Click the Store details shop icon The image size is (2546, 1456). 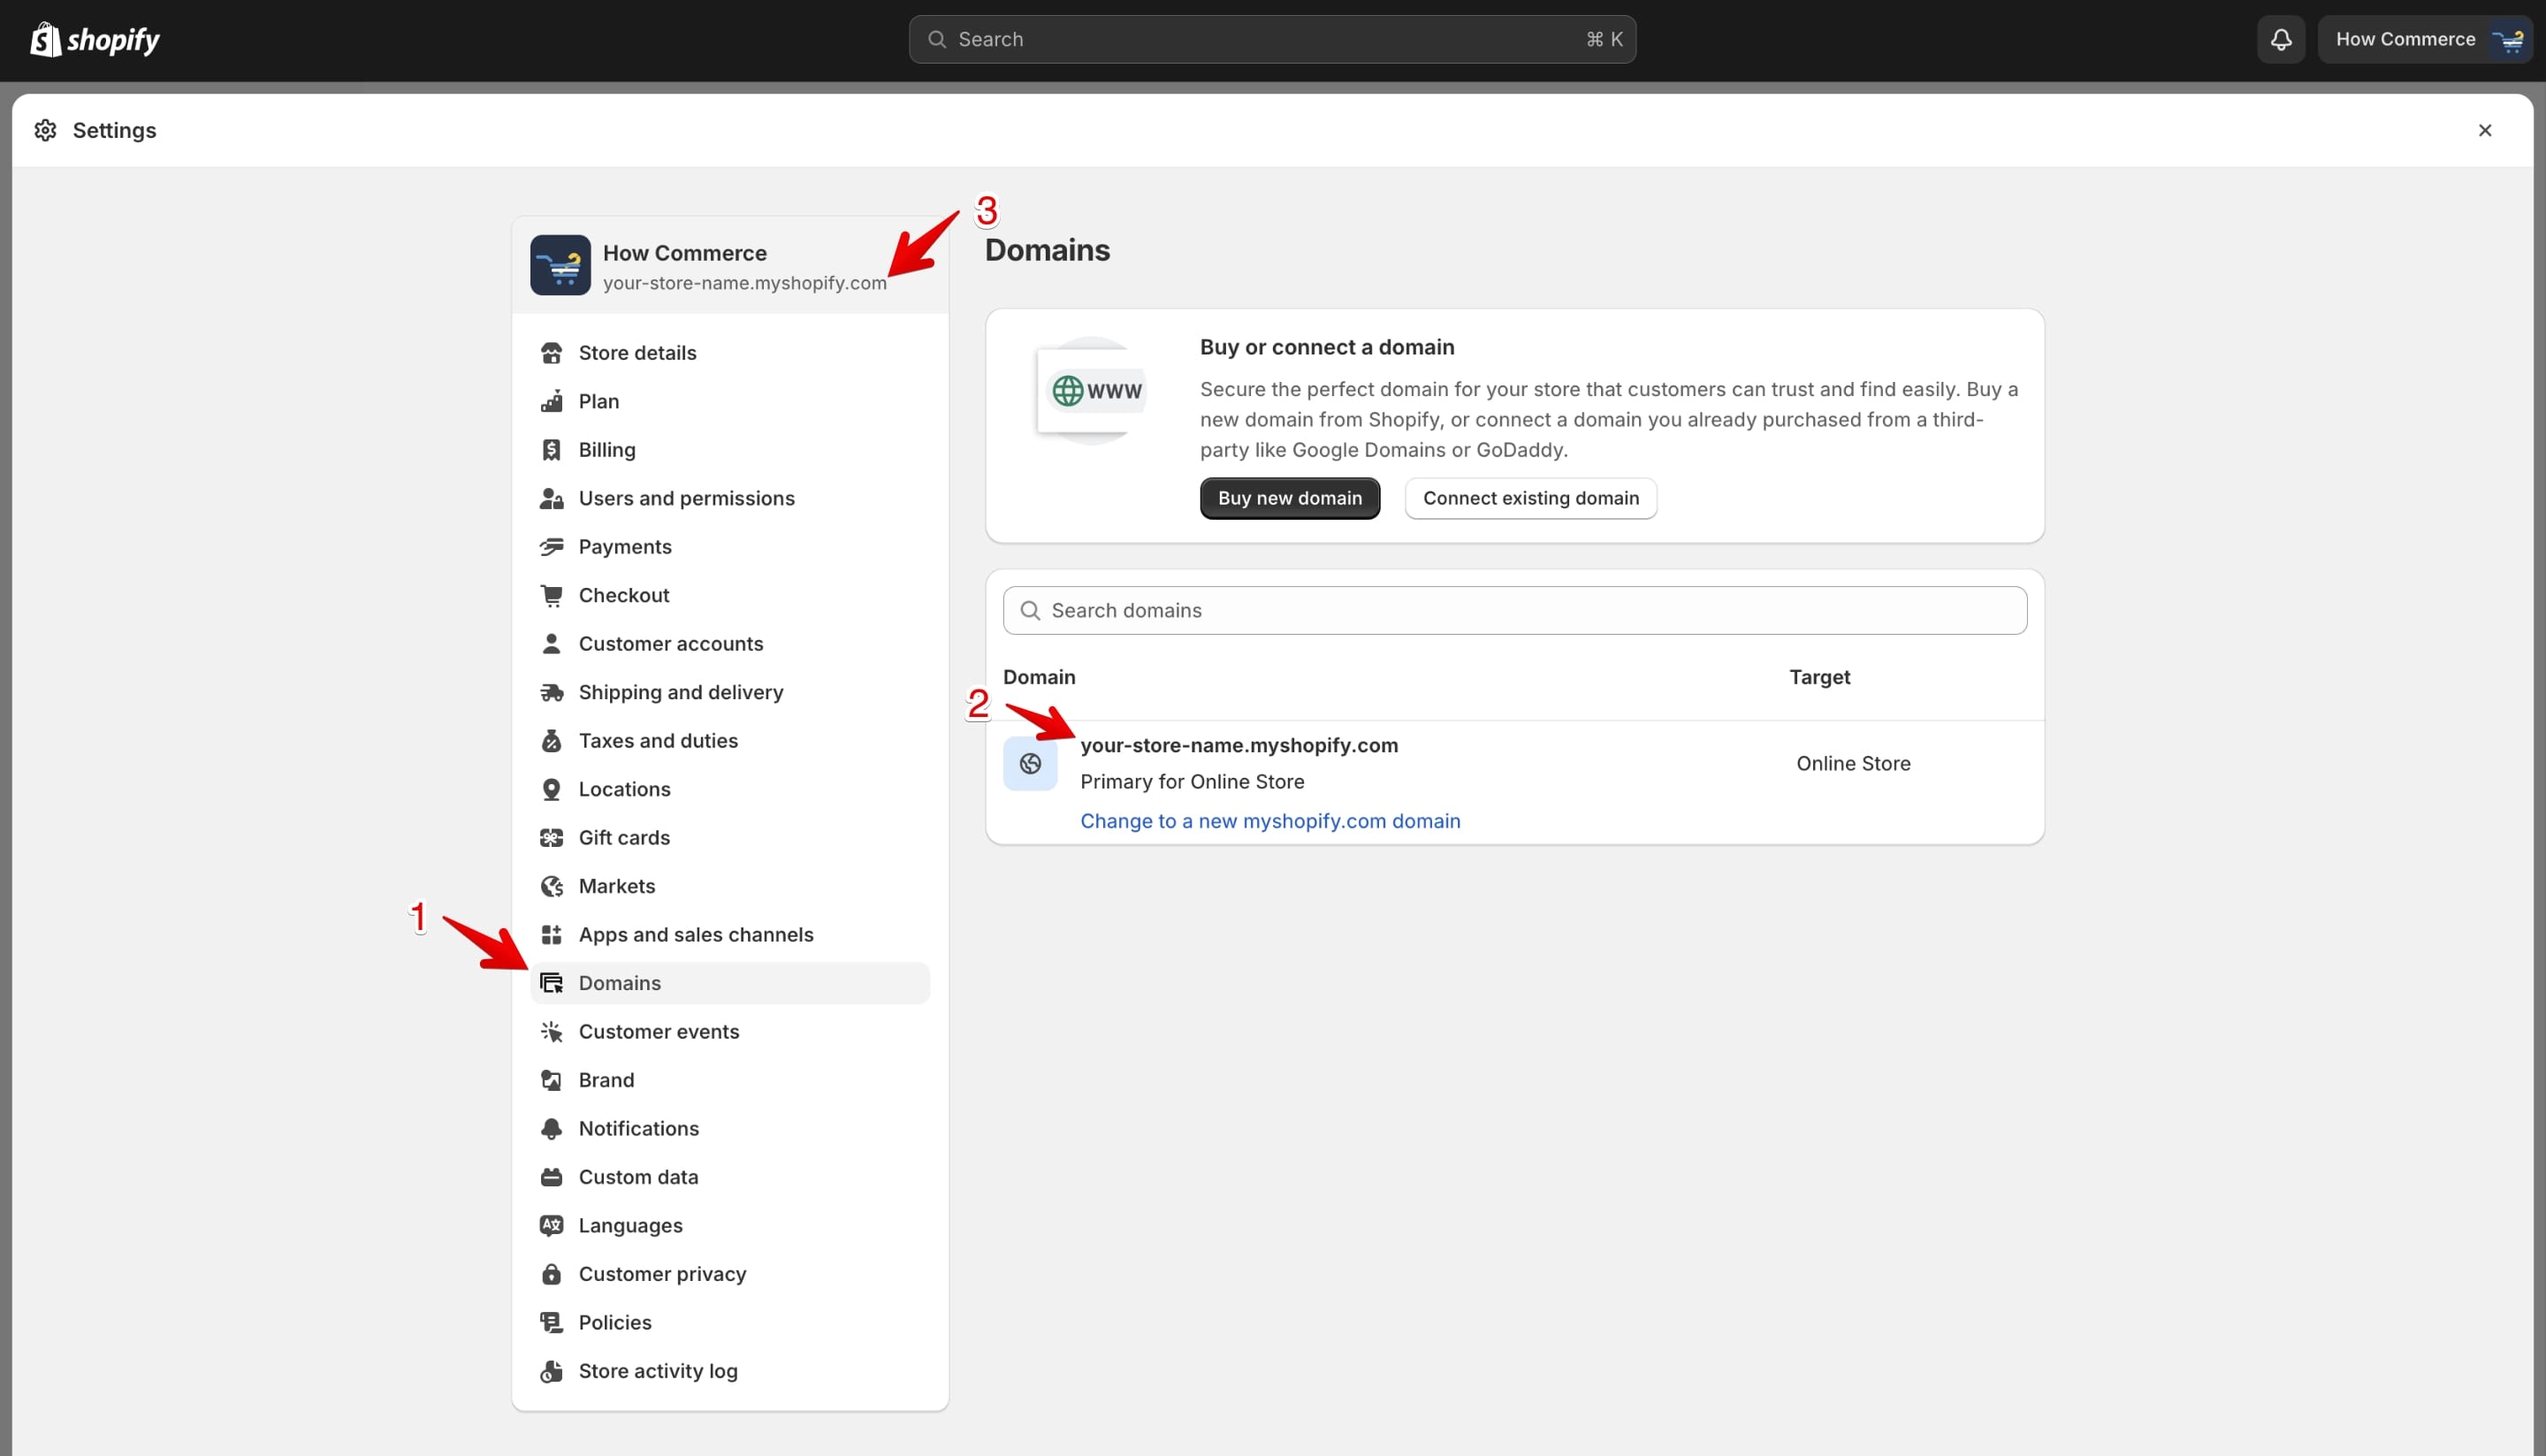point(551,353)
